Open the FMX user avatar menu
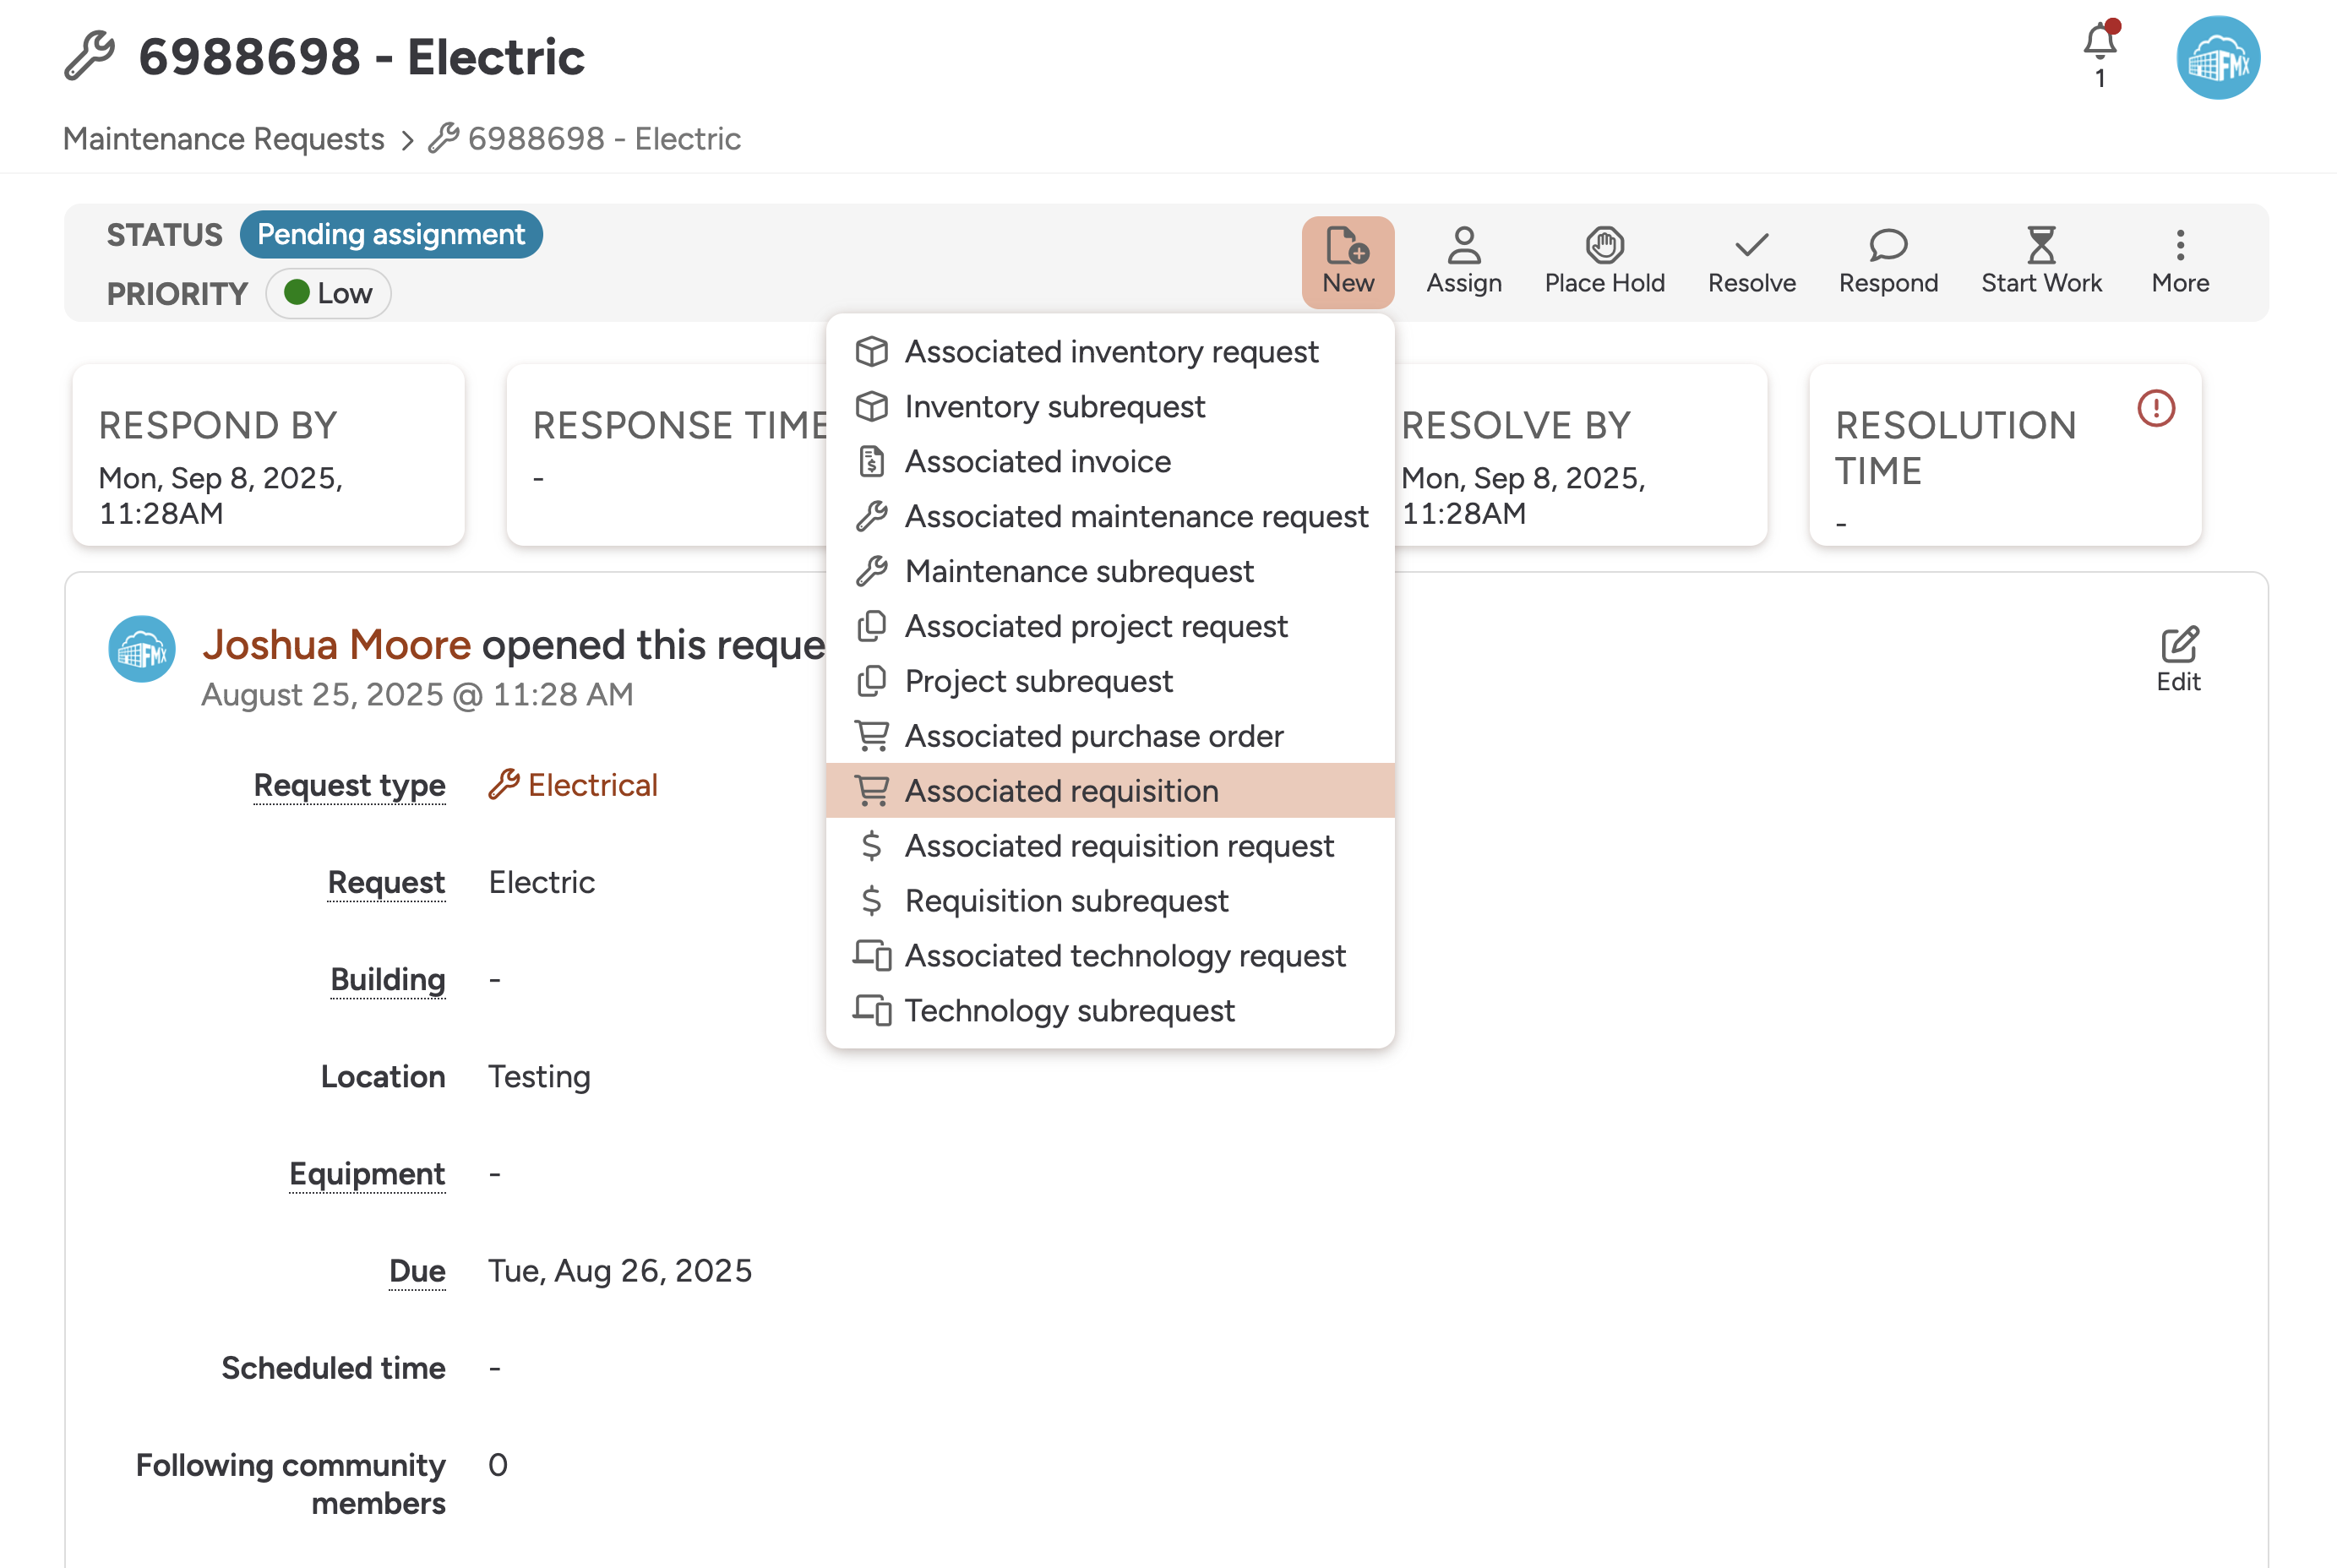 (2217, 58)
